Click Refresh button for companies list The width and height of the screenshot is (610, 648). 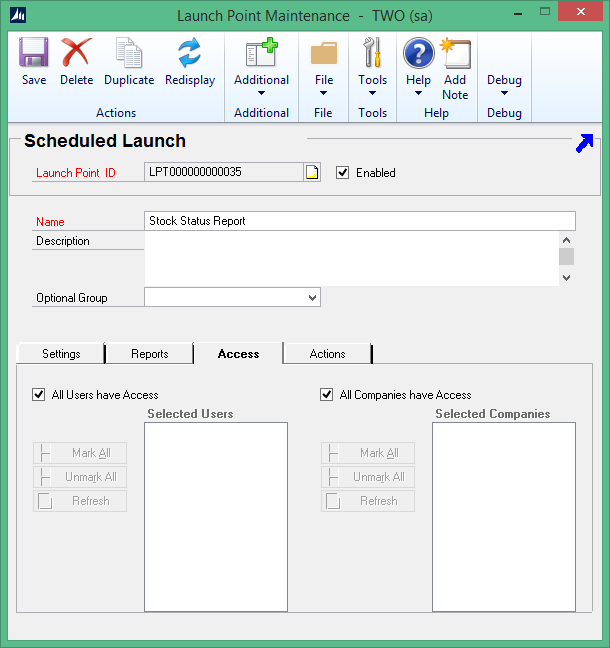tap(368, 501)
